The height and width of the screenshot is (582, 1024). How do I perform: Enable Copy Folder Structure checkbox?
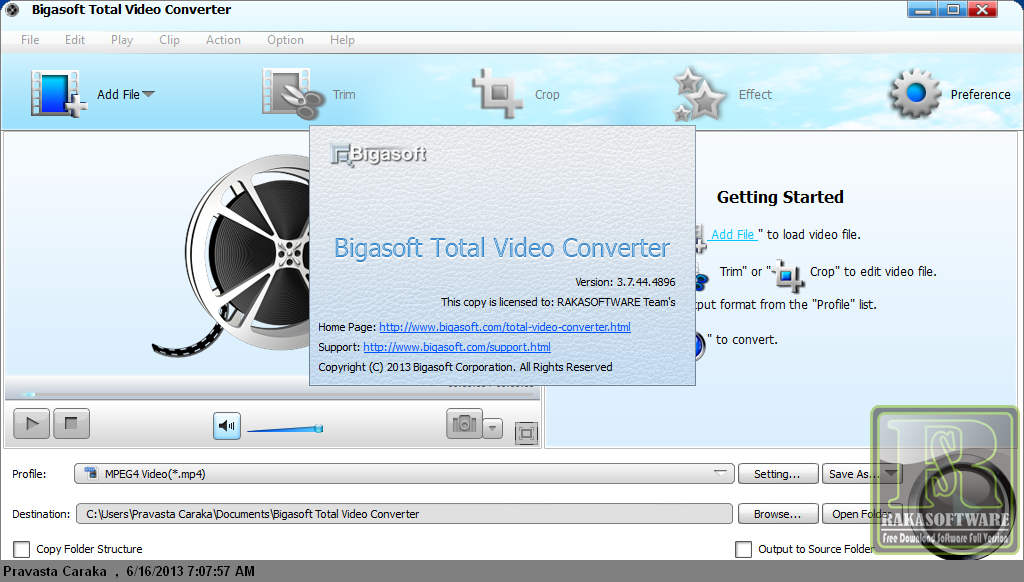click(x=22, y=549)
